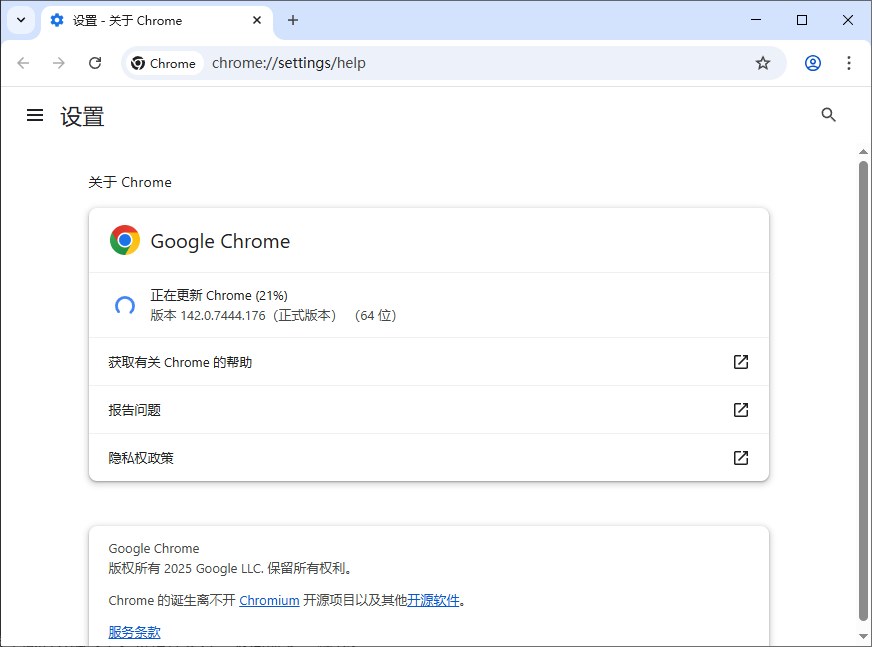Viewport: 872px width, 647px height.
Task: Click the search icon in settings
Action: pyautogui.click(x=828, y=114)
